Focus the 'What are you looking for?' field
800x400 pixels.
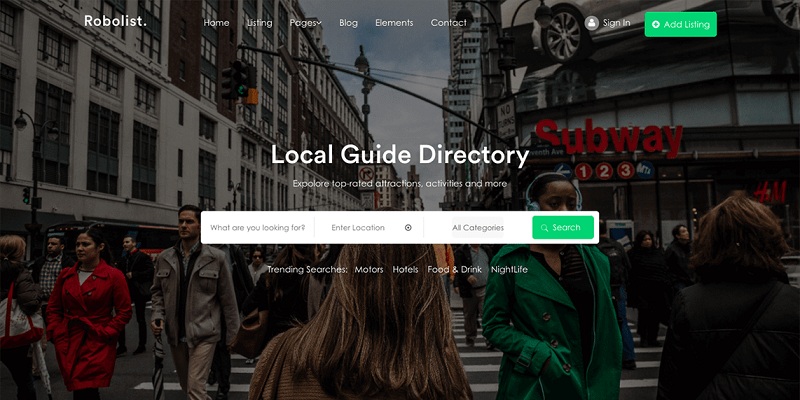click(x=258, y=228)
